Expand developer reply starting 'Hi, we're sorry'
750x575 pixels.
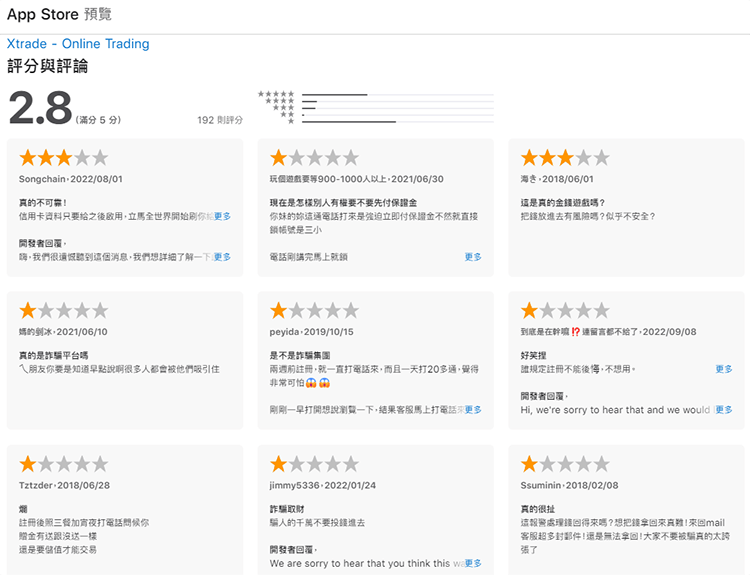[x=724, y=409]
